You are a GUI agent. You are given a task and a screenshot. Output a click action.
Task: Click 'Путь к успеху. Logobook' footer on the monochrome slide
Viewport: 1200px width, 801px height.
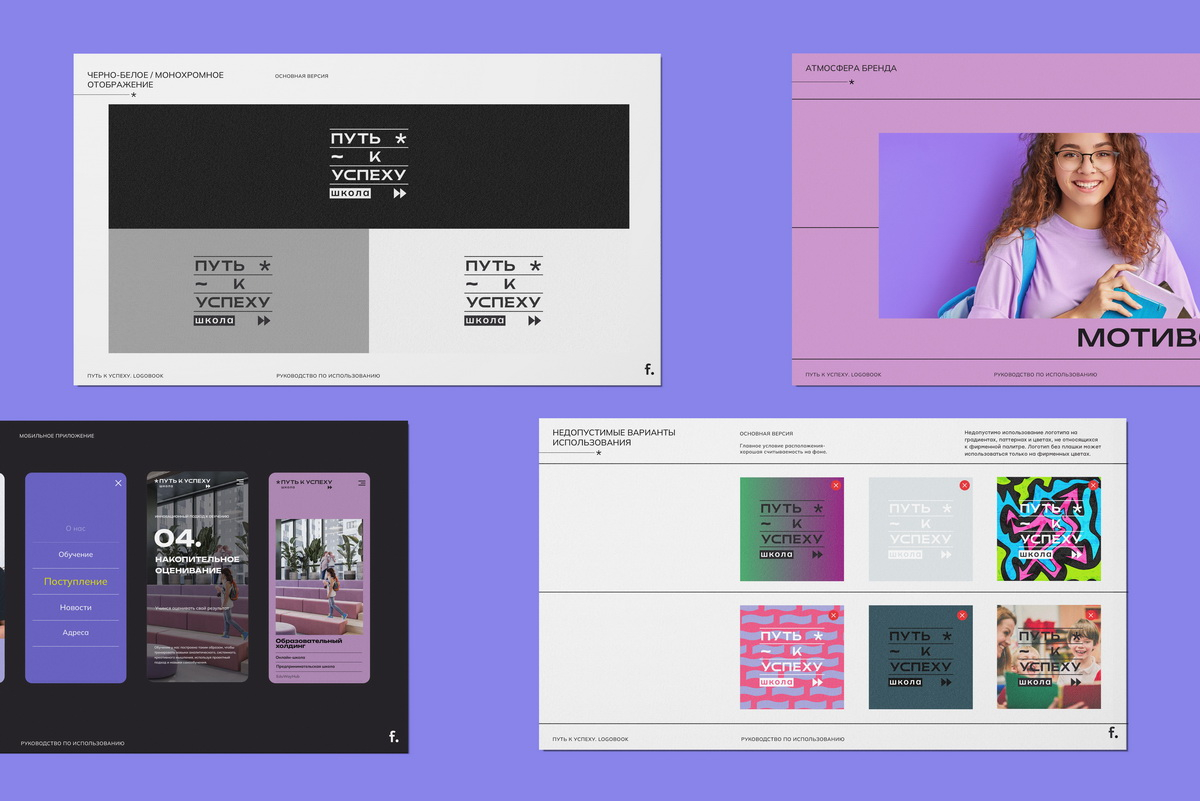click(x=125, y=376)
